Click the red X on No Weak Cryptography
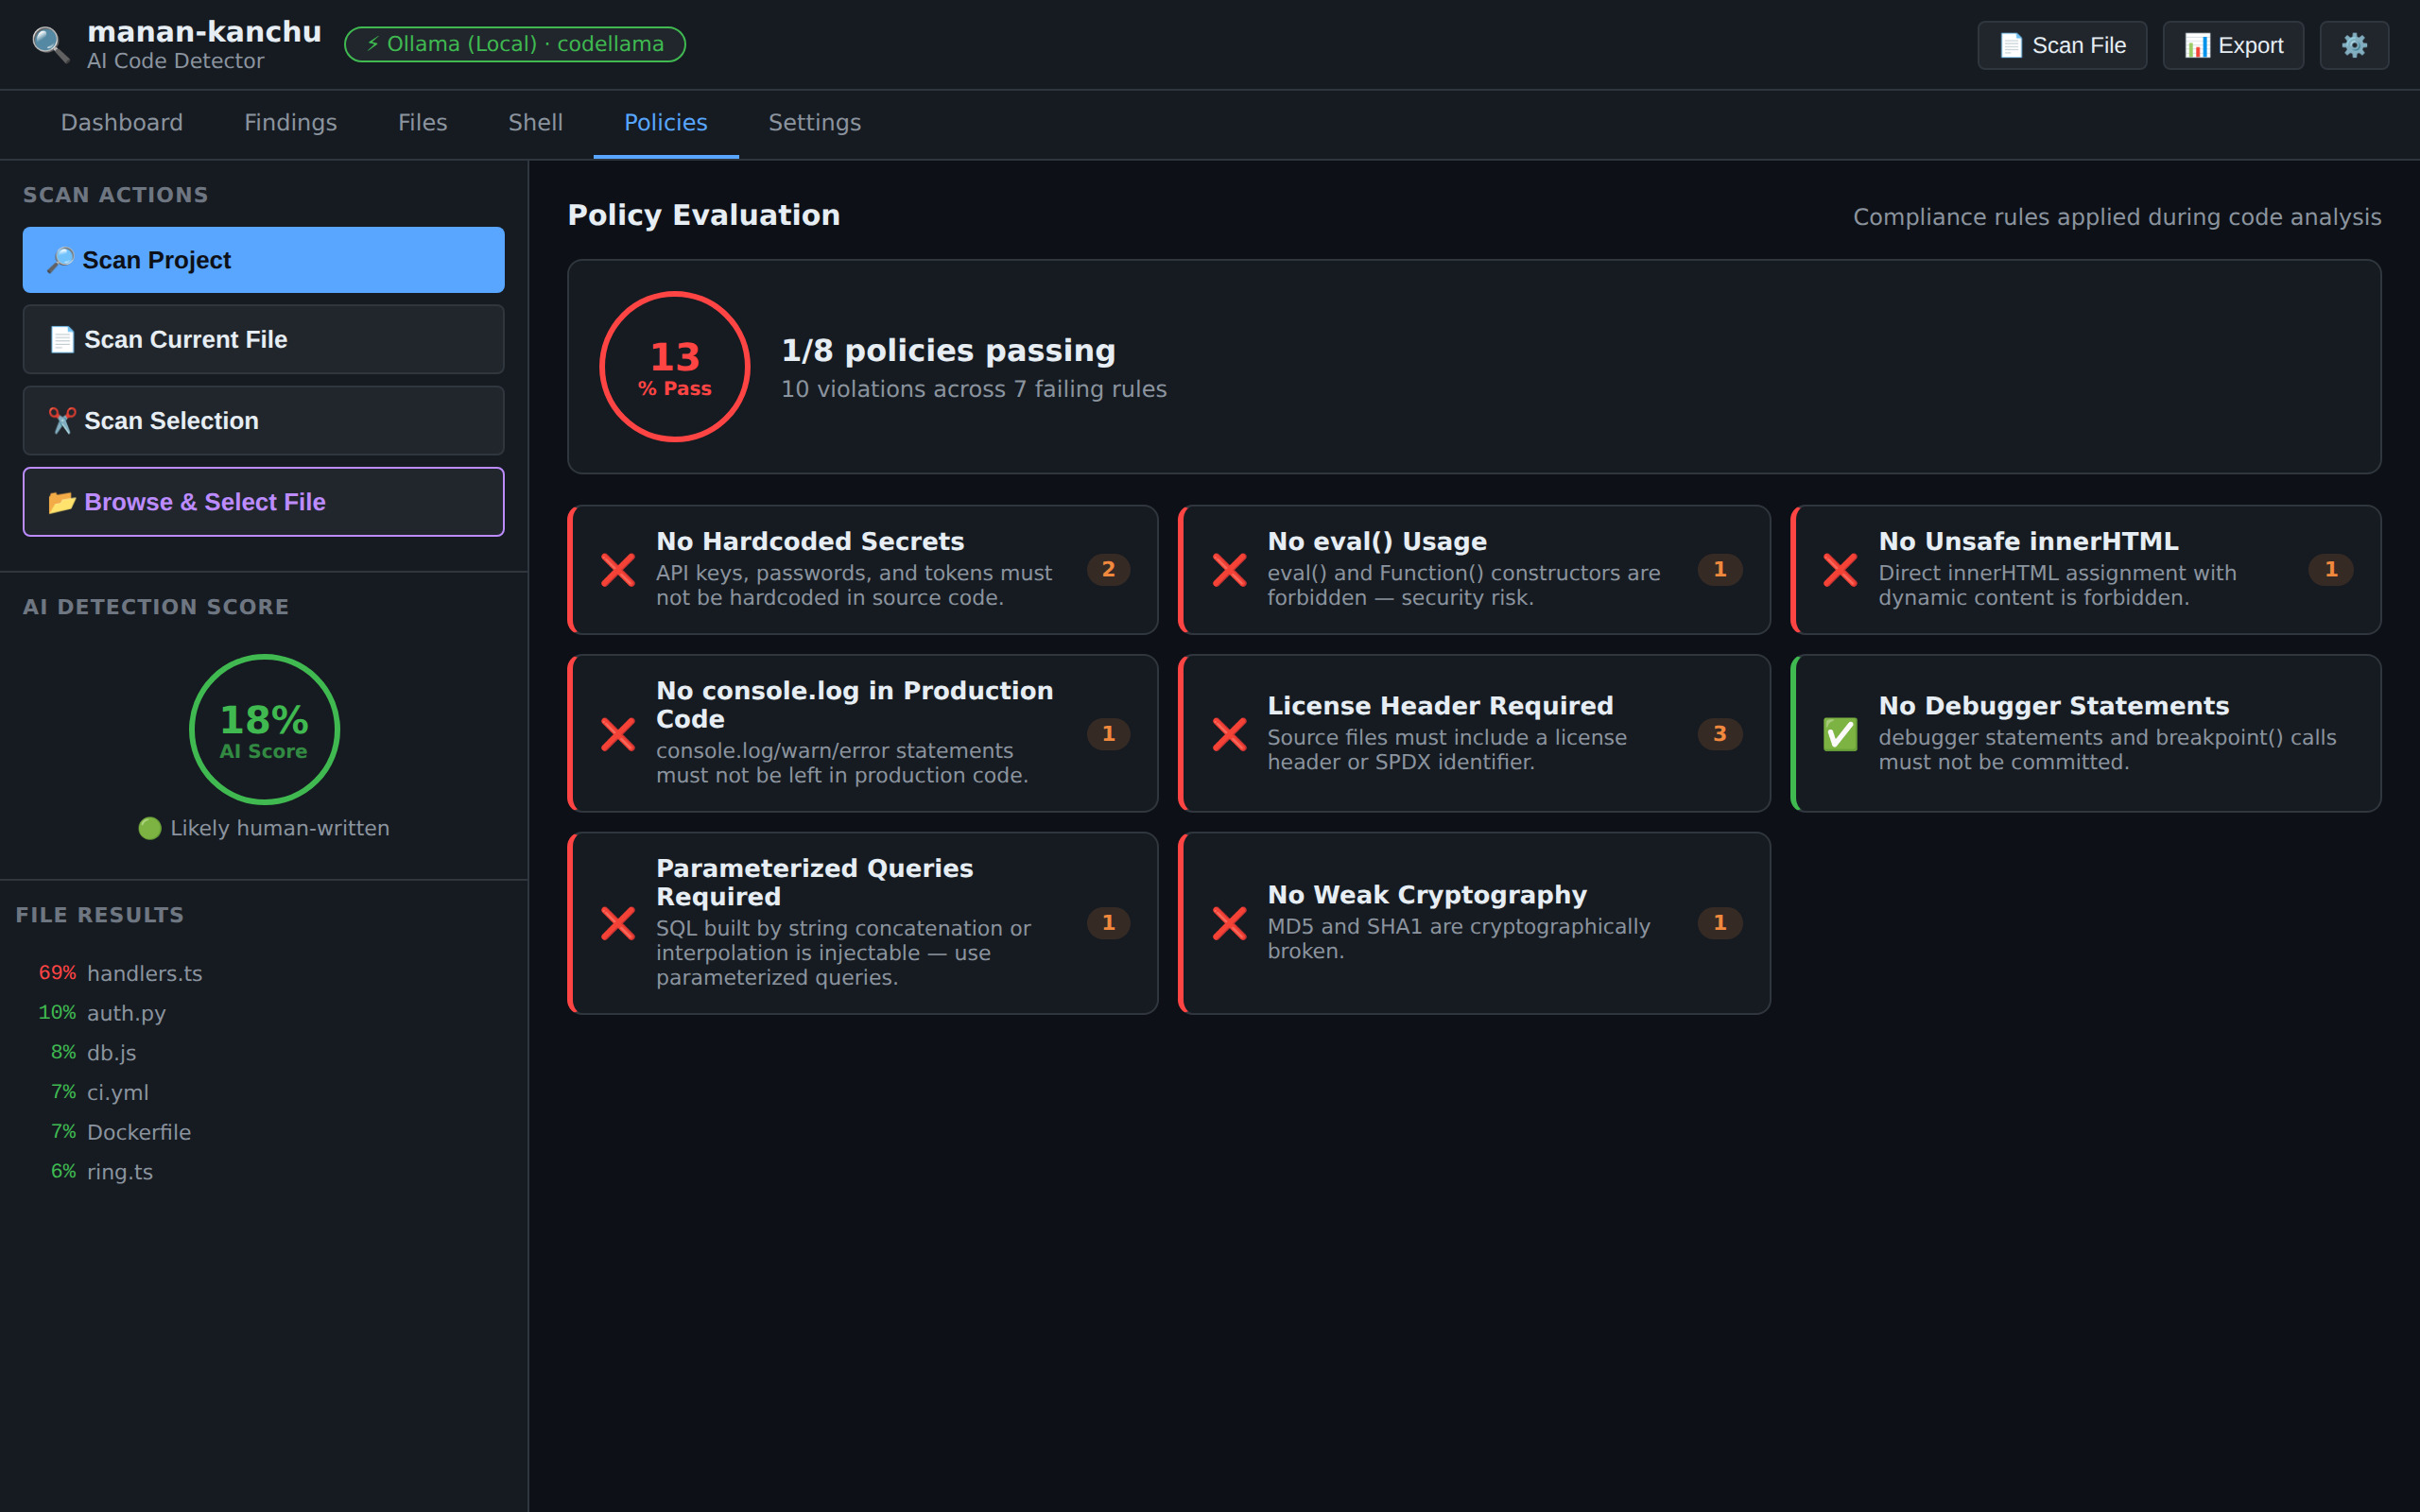 [x=1229, y=923]
